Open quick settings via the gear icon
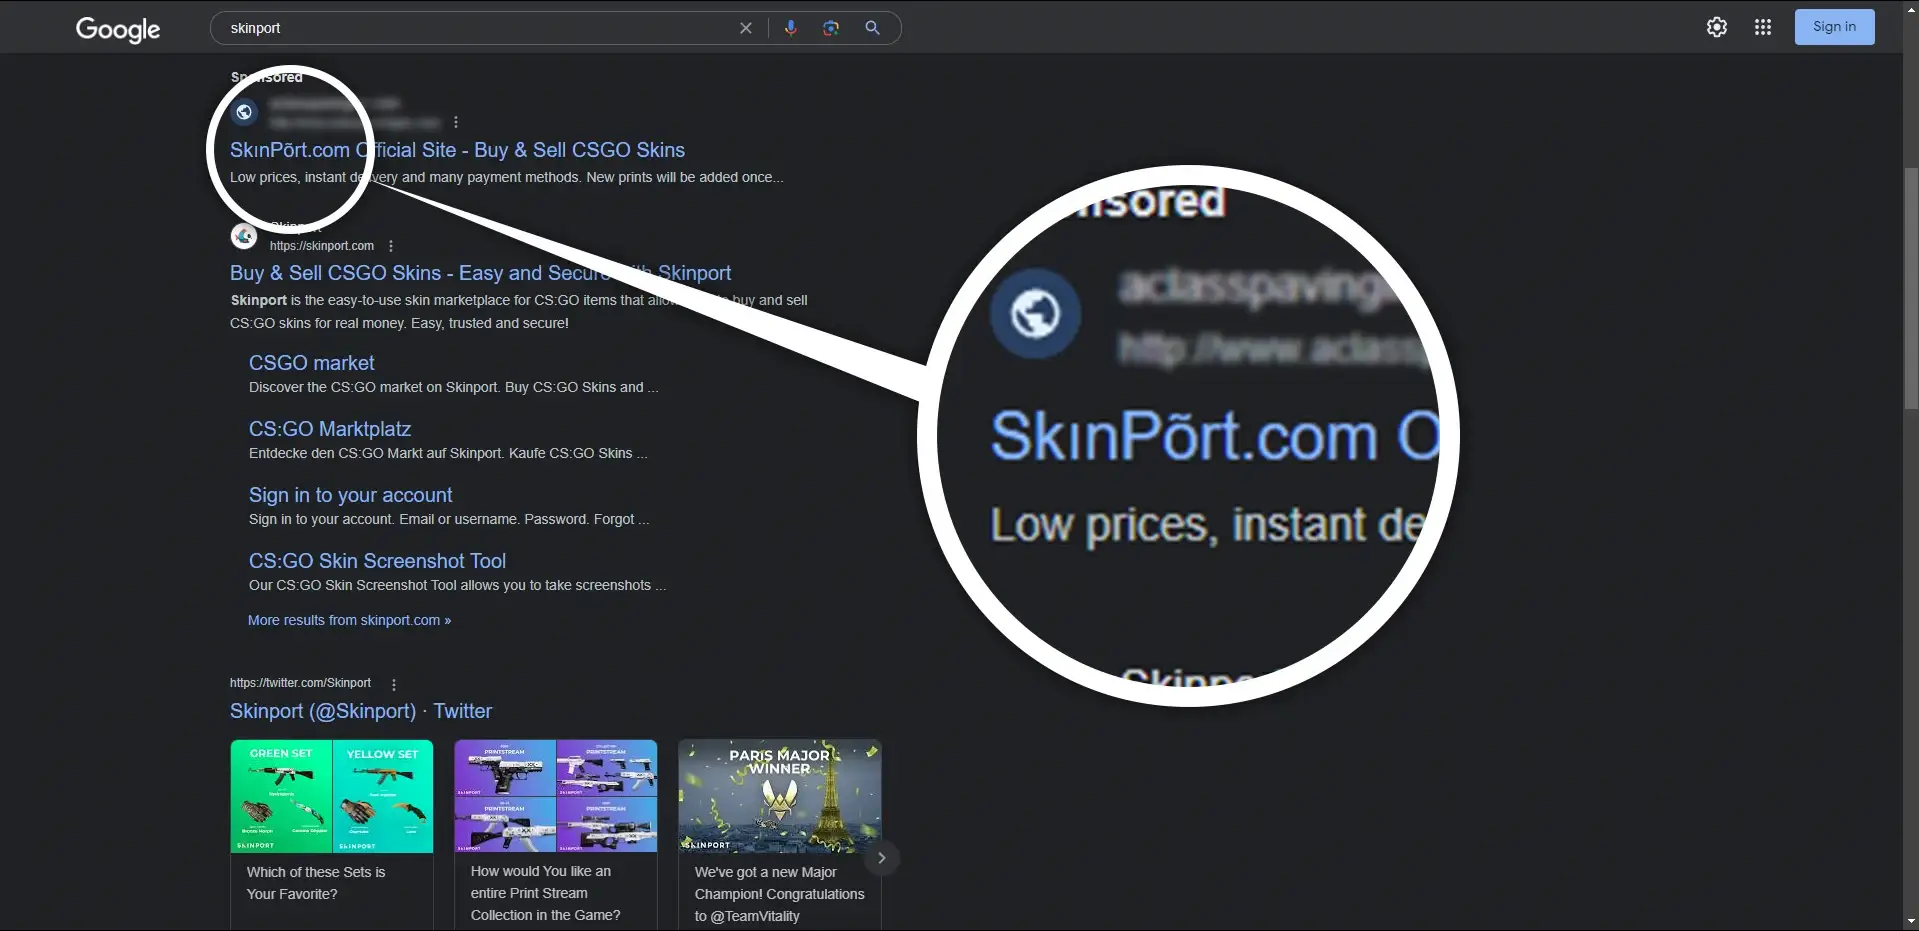Screen dimensions: 1919x931 [1716, 27]
